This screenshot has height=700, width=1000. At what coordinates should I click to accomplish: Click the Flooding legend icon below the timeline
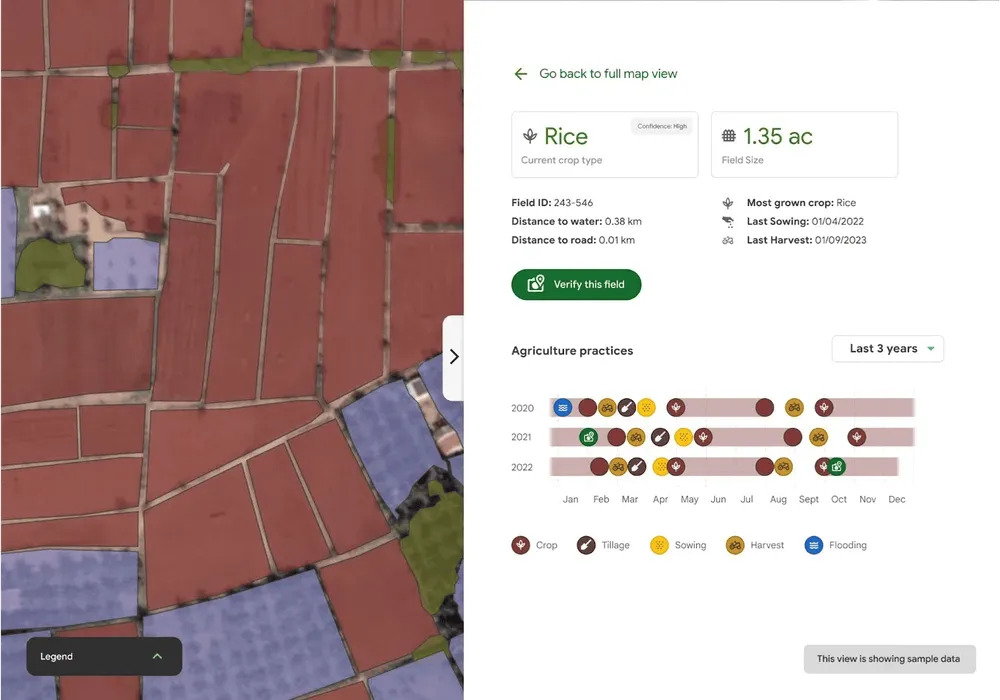pos(815,545)
